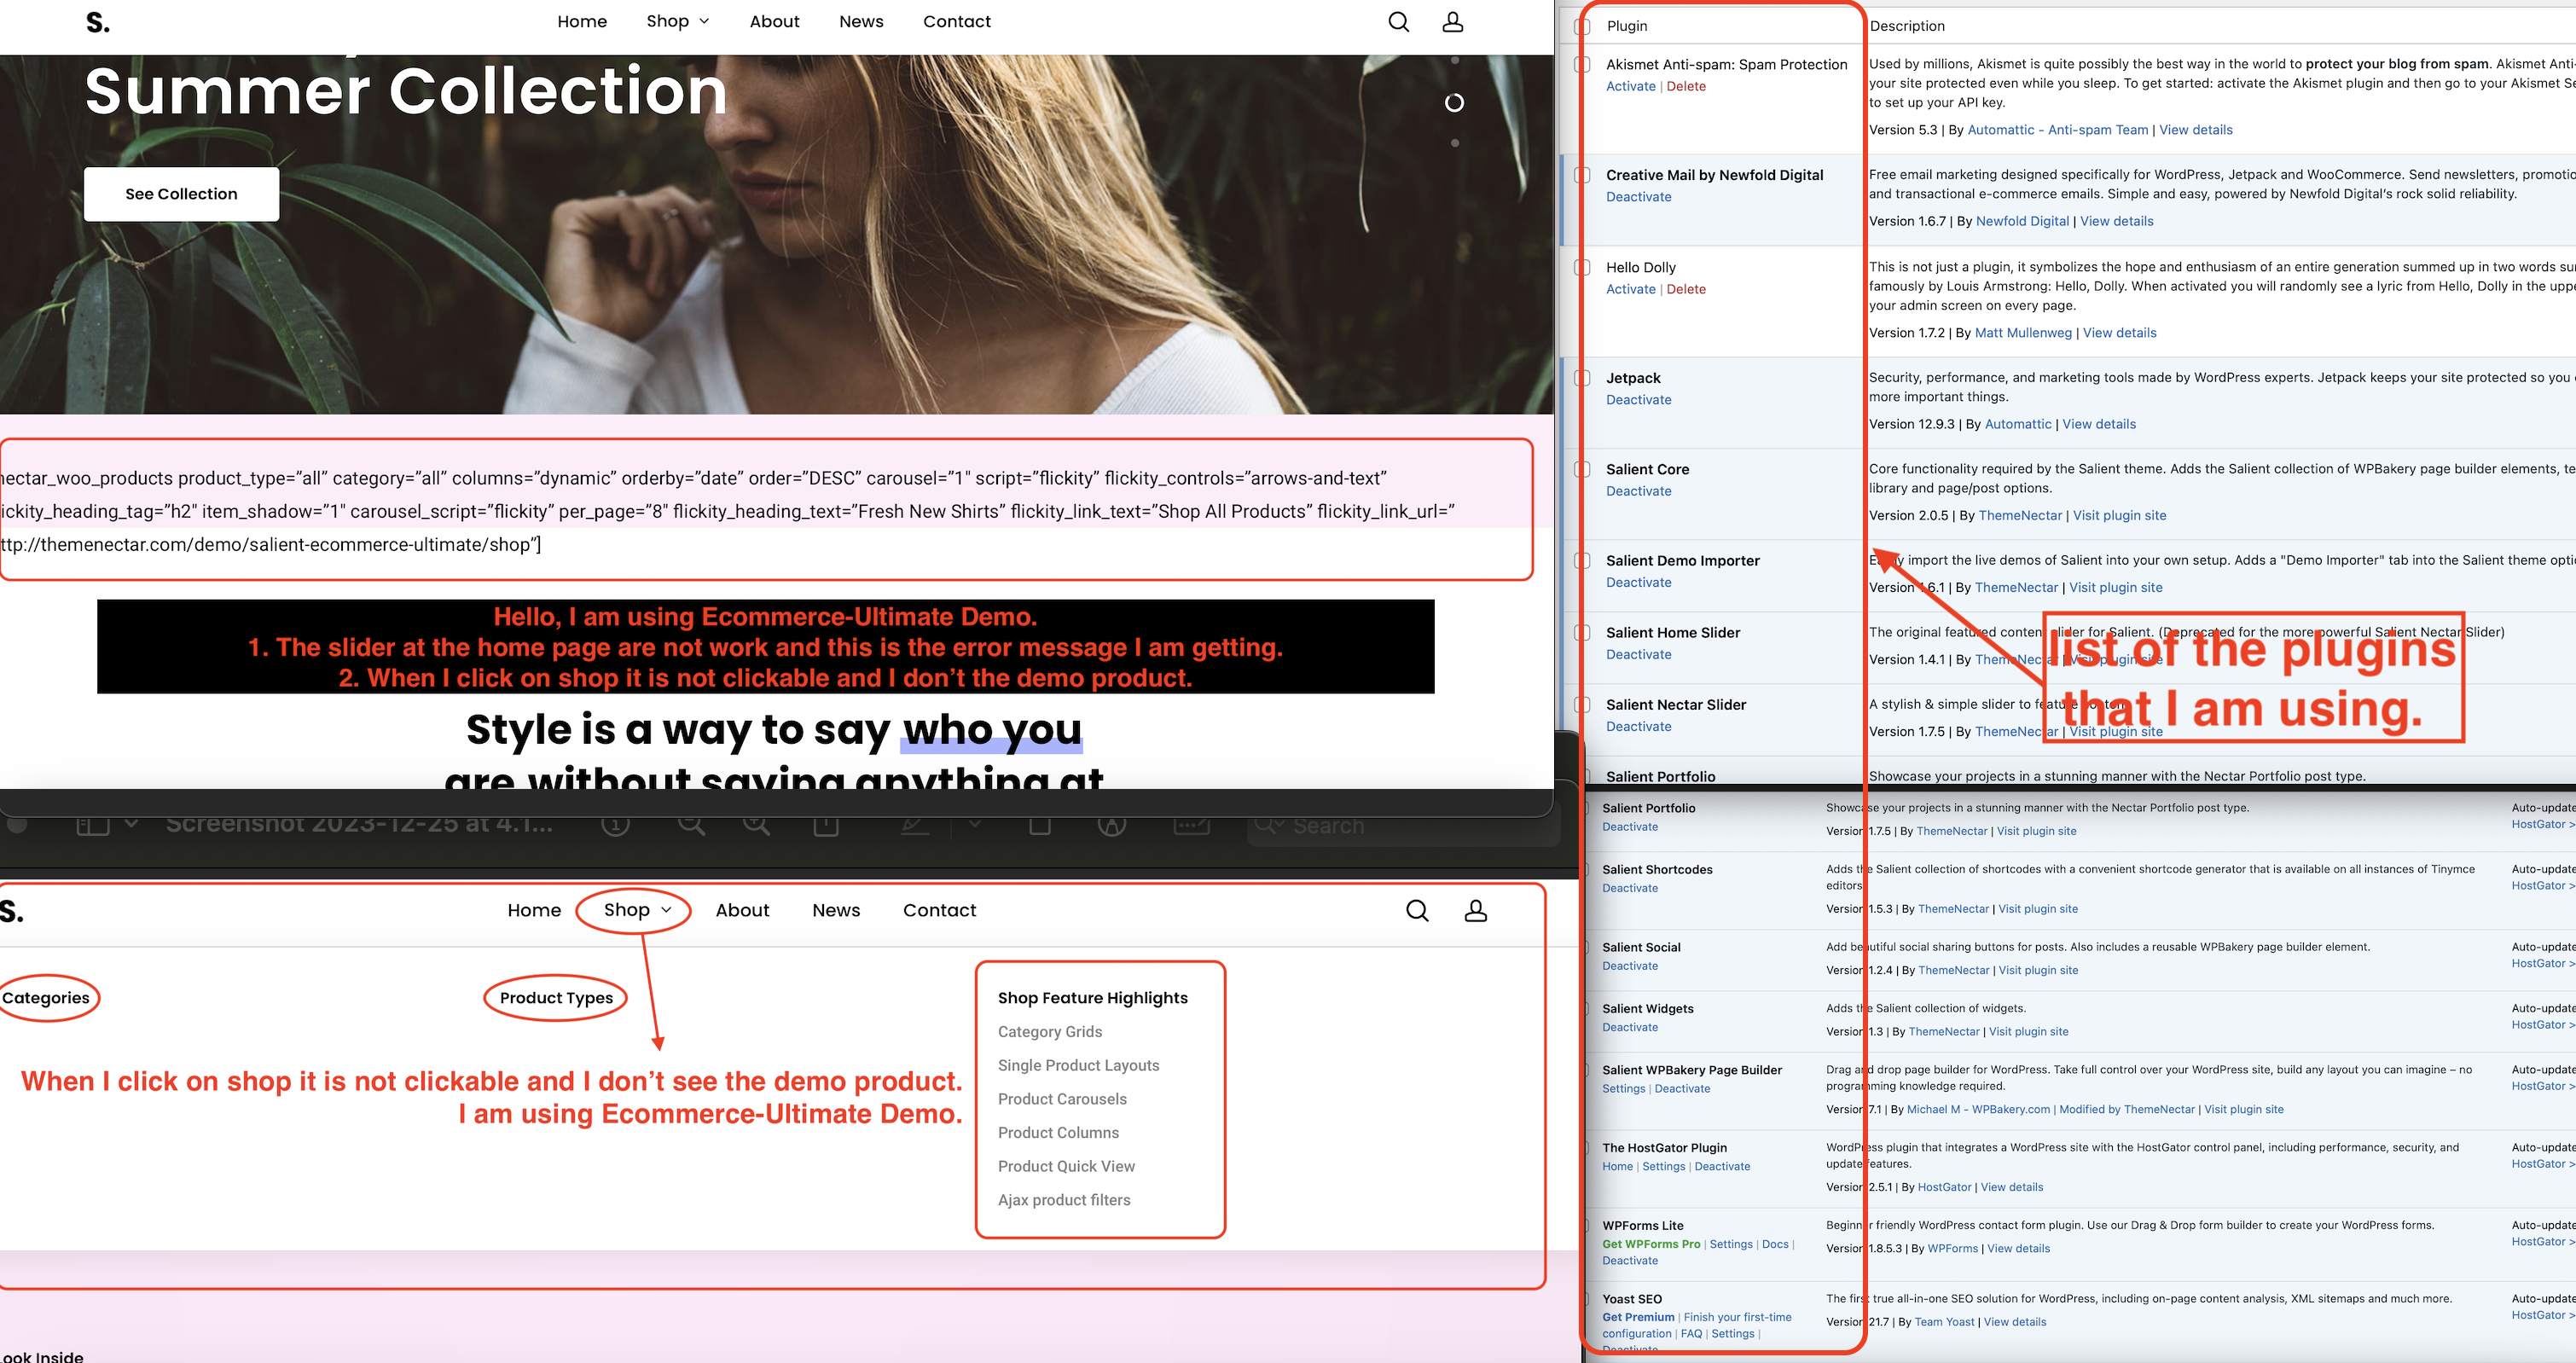Toggle select-all checkbox beside Plugin header
Image resolution: width=2576 pixels, height=1363 pixels.
click(1582, 26)
